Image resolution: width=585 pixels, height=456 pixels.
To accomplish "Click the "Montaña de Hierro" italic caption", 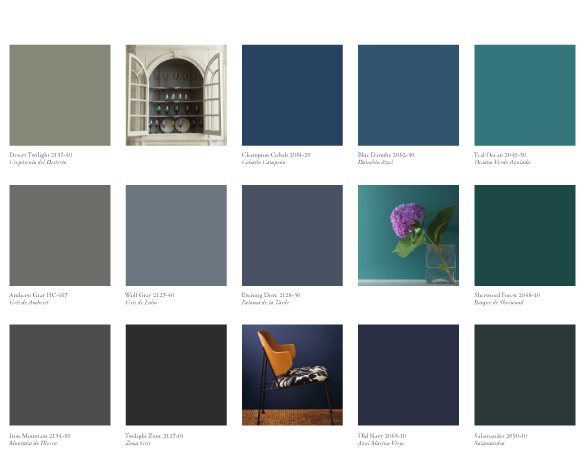I will point(33,443).
